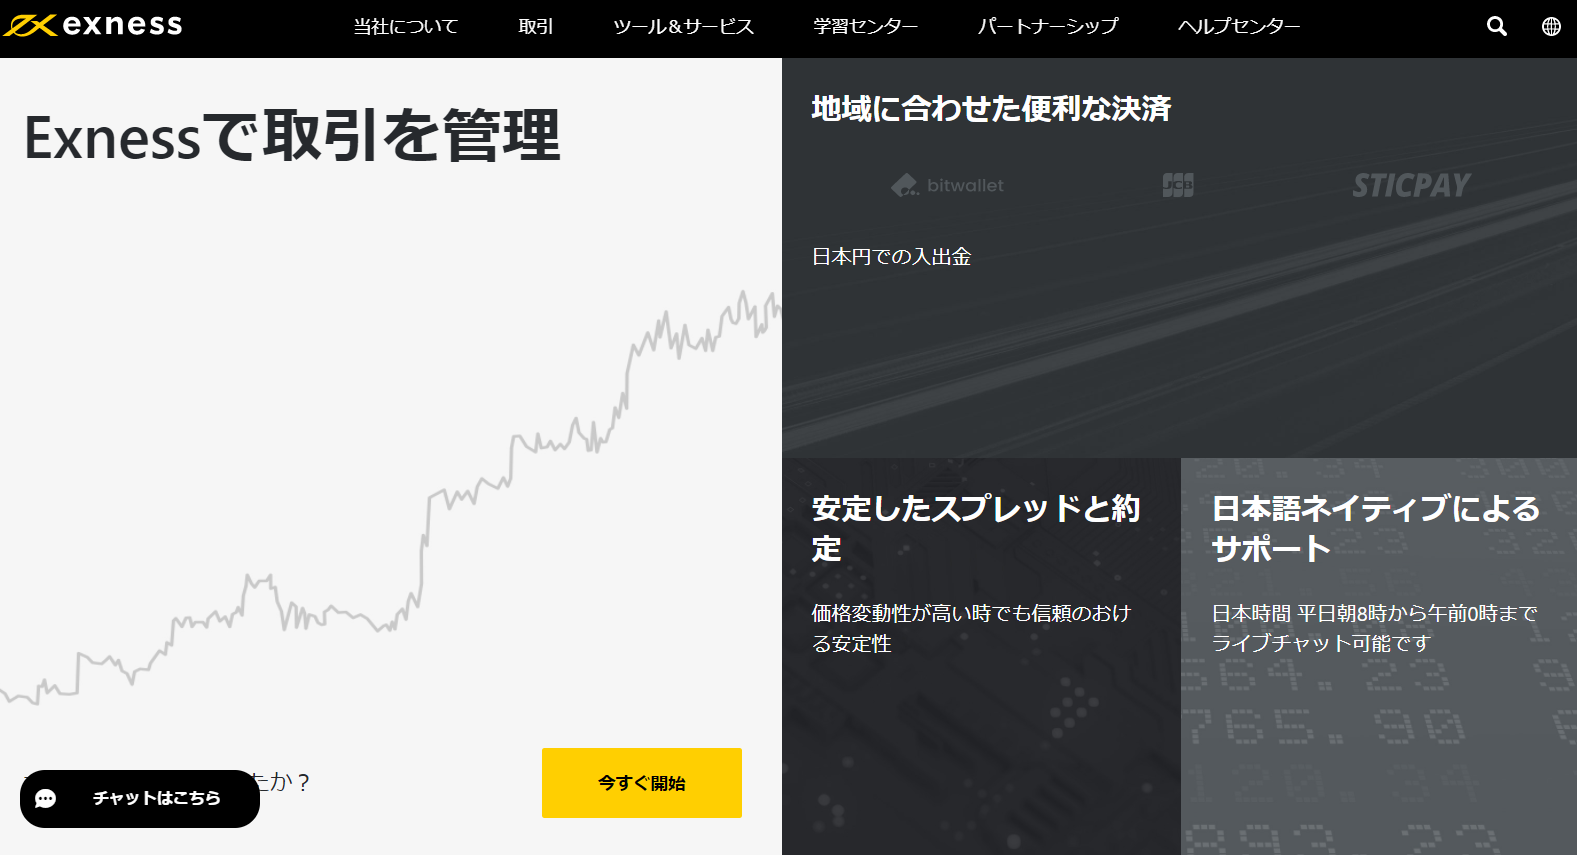
Task: Click the yellow 今すぐ開始 button
Action: tap(642, 783)
